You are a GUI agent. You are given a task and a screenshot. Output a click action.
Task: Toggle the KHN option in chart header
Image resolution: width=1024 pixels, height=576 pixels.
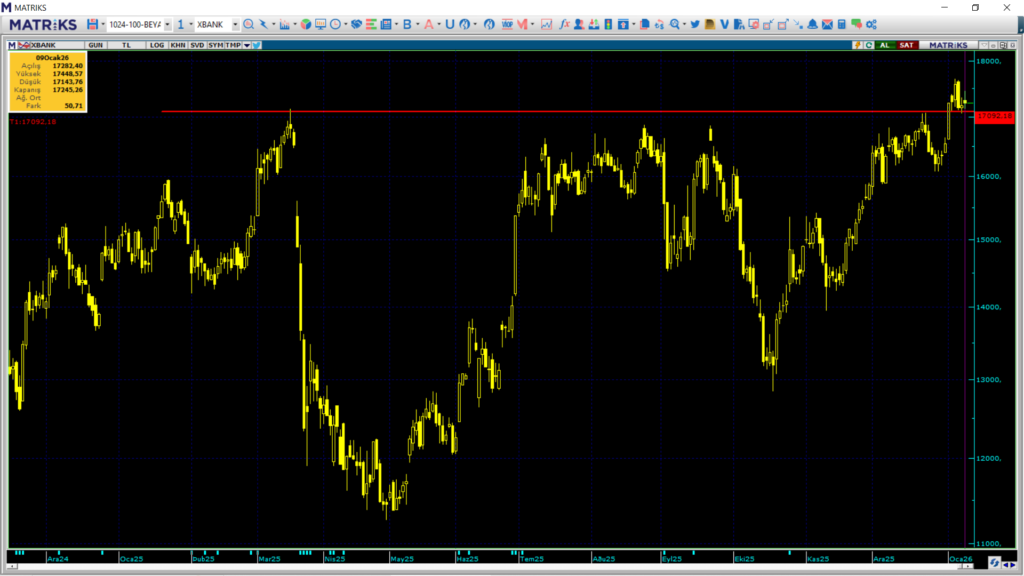(177, 45)
